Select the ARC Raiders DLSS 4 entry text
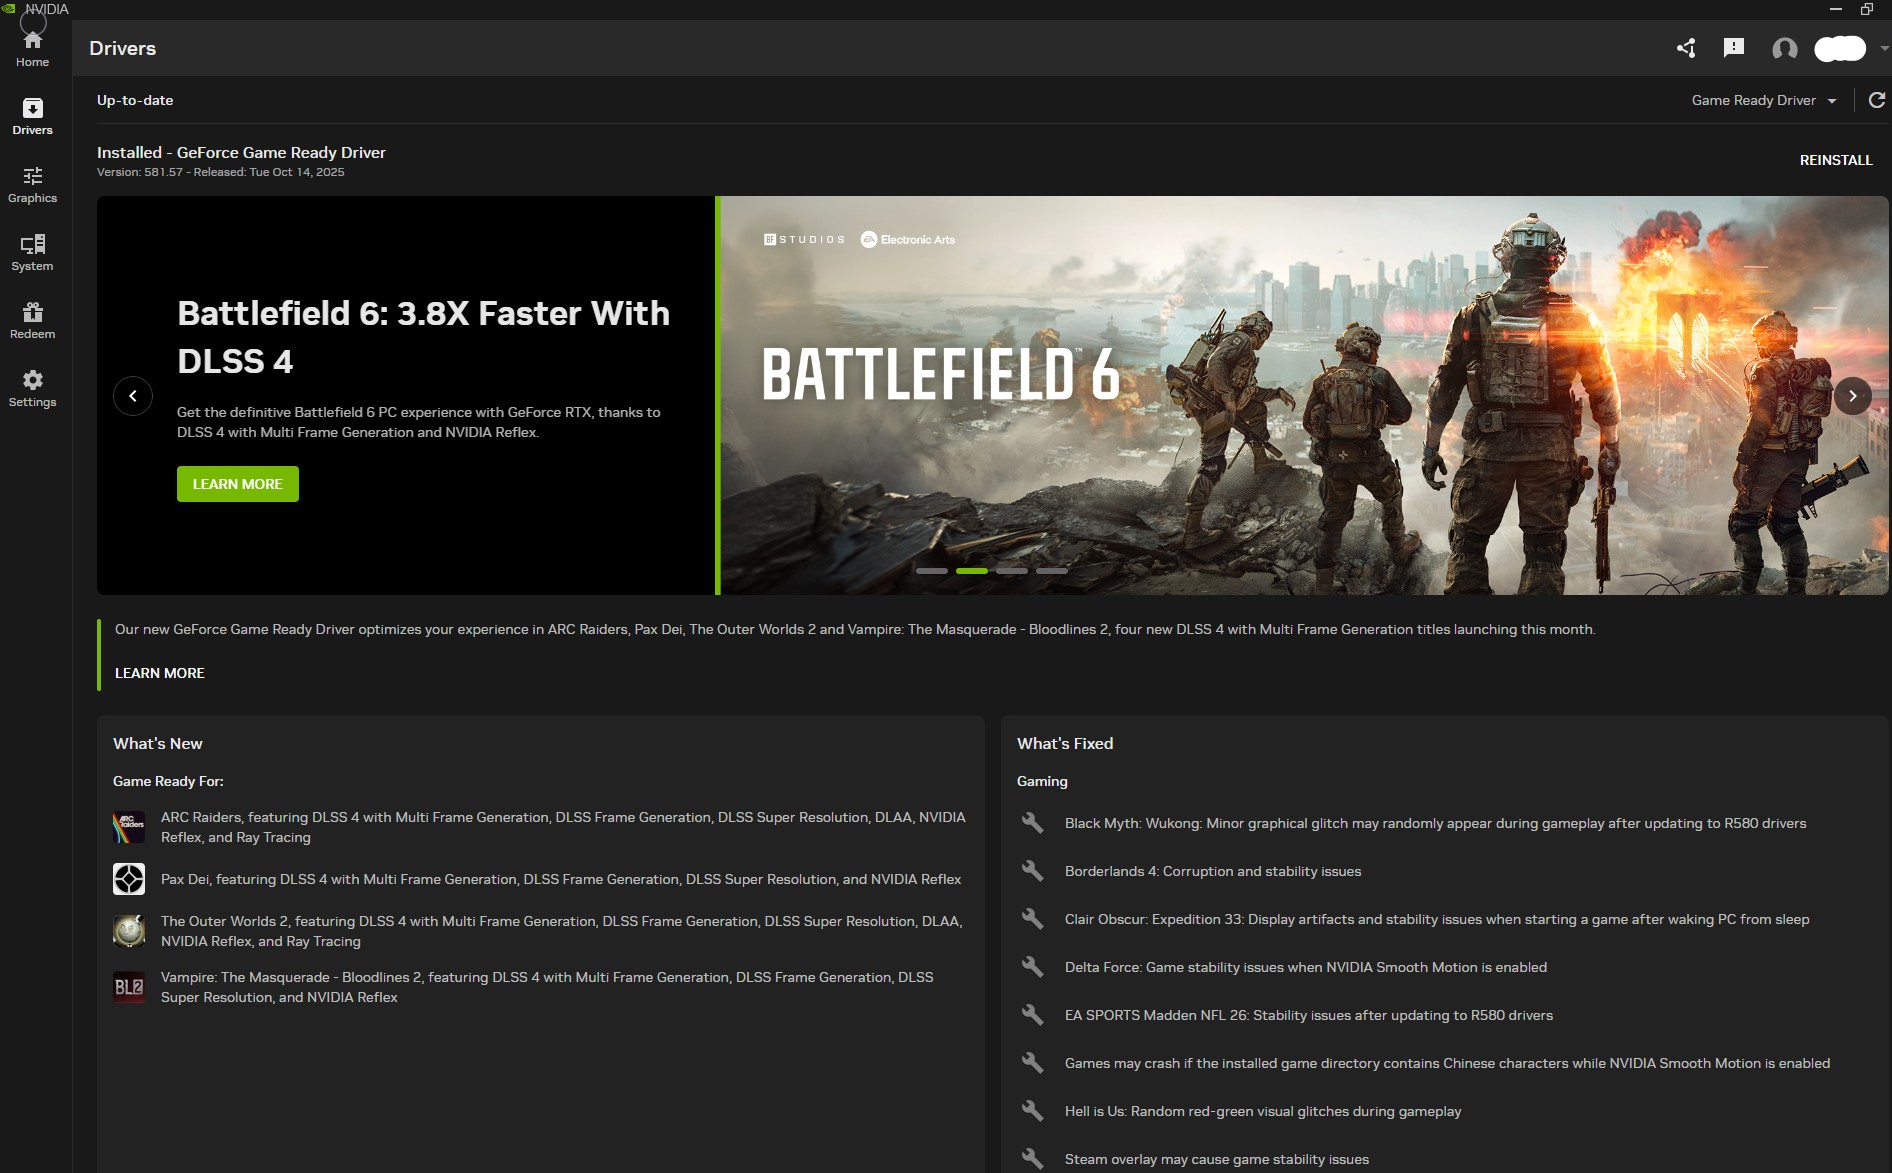This screenshot has width=1892, height=1173. pos(563,827)
